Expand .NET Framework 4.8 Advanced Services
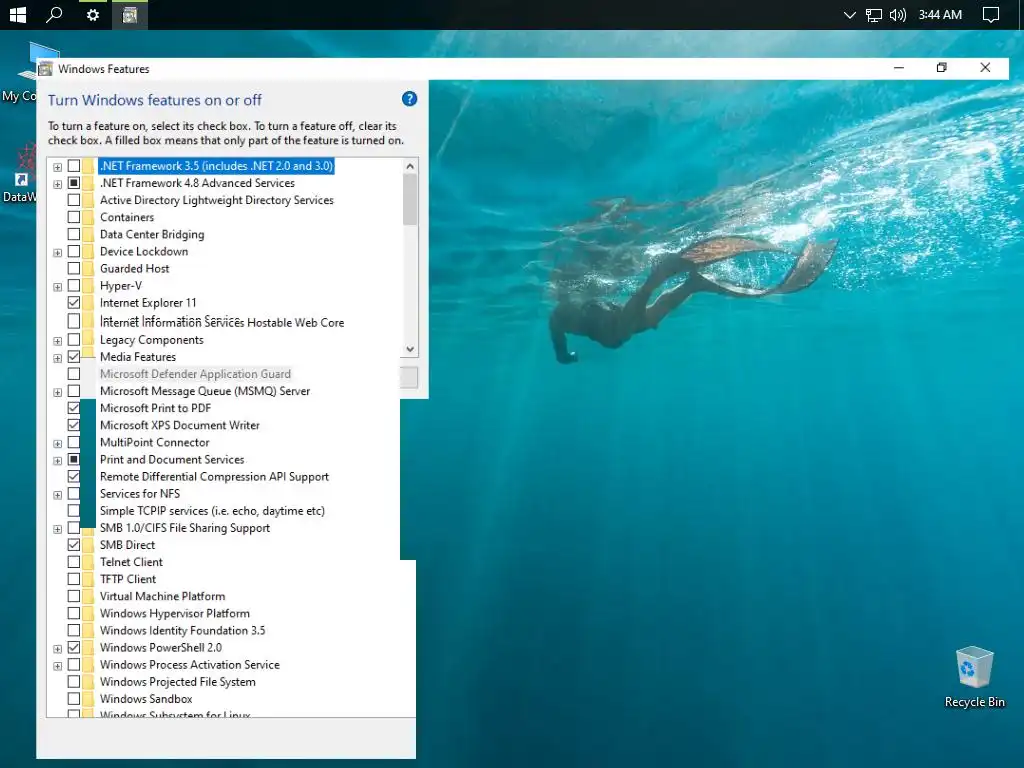Screen dimensions: 1024x768 tap(57, 184)
